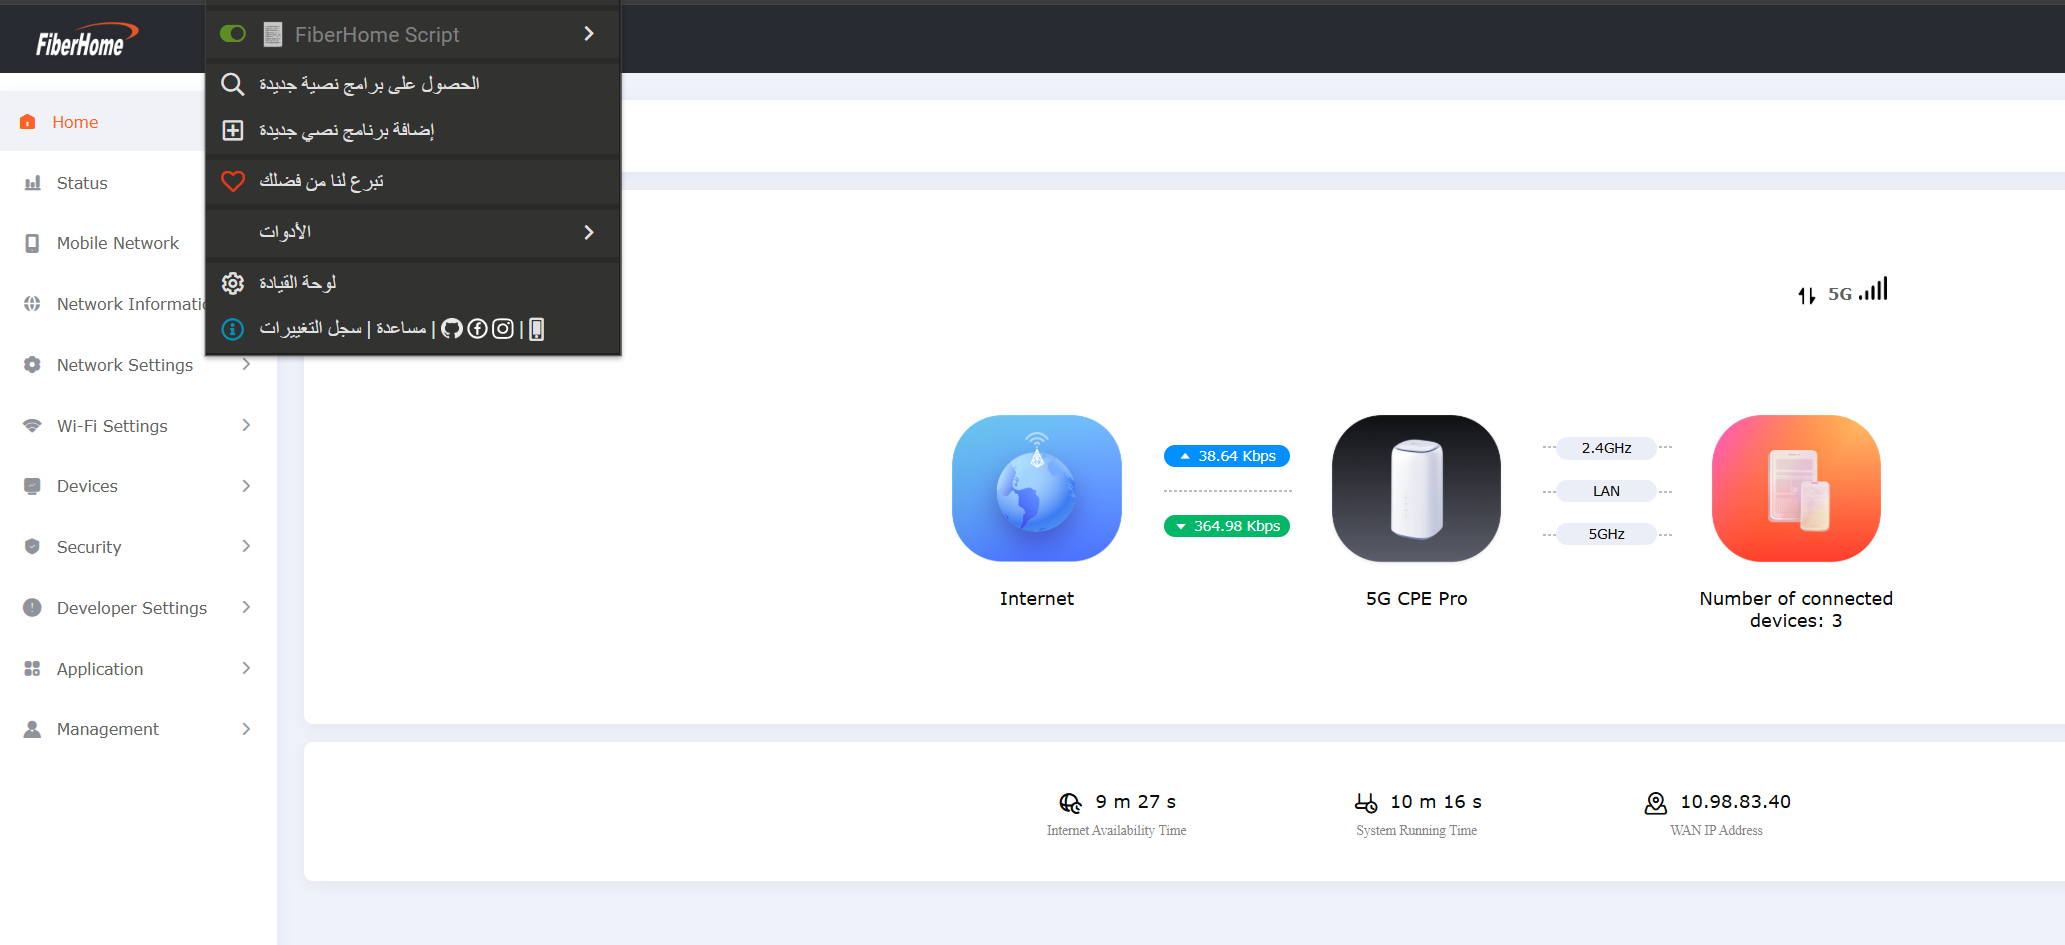Open the Instagram icon link
Screen dimensions: 2065x945
pyautogui.click(x=503, y=329)
